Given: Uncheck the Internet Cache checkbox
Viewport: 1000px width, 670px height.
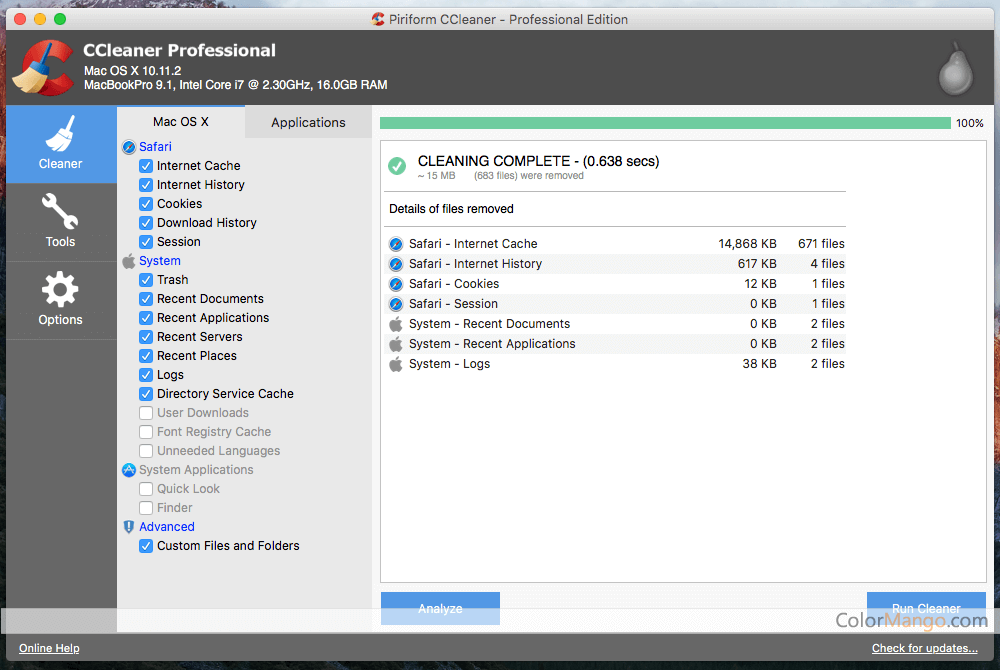Looking at the screenshot, I should coord(146,166).
